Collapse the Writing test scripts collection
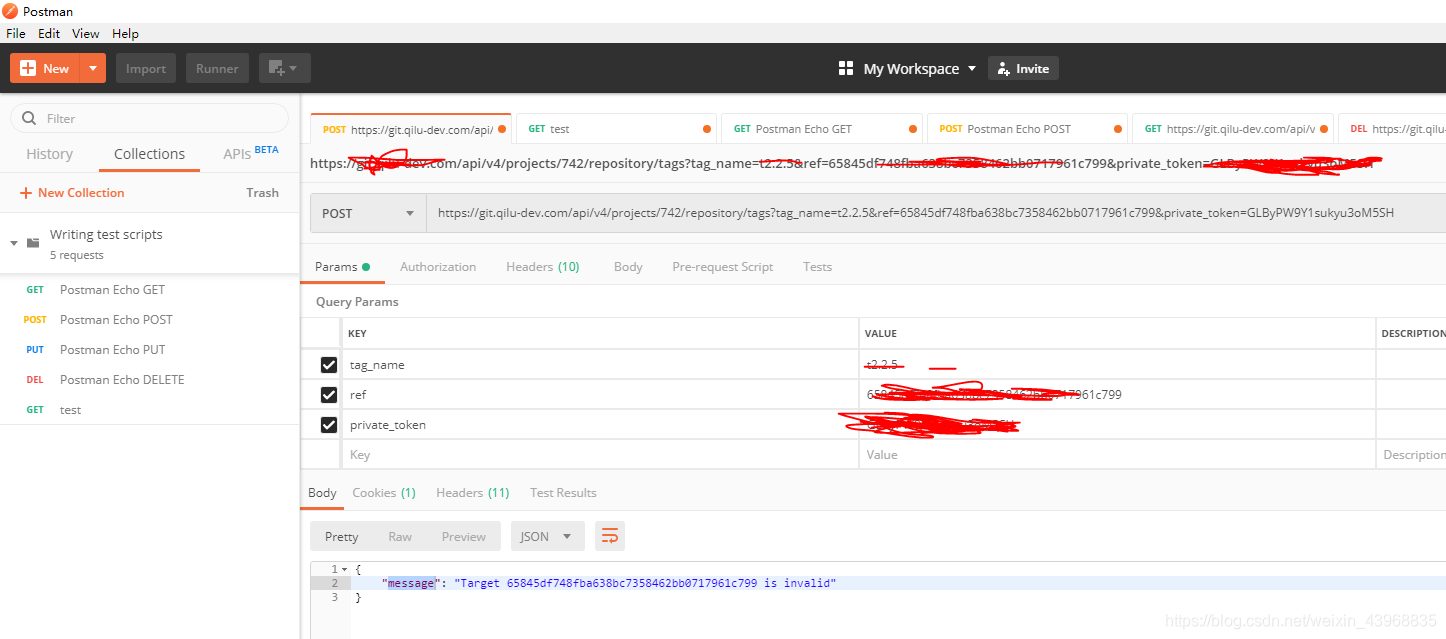 click(x=14, y=243)
